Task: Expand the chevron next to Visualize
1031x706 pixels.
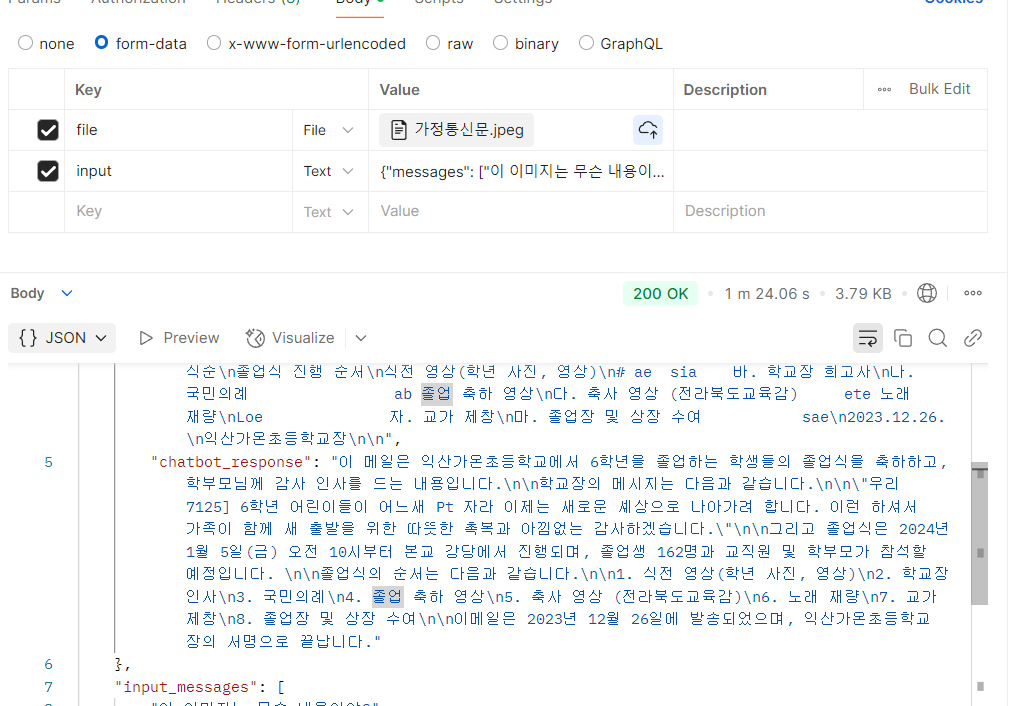Action: point(360,338)
